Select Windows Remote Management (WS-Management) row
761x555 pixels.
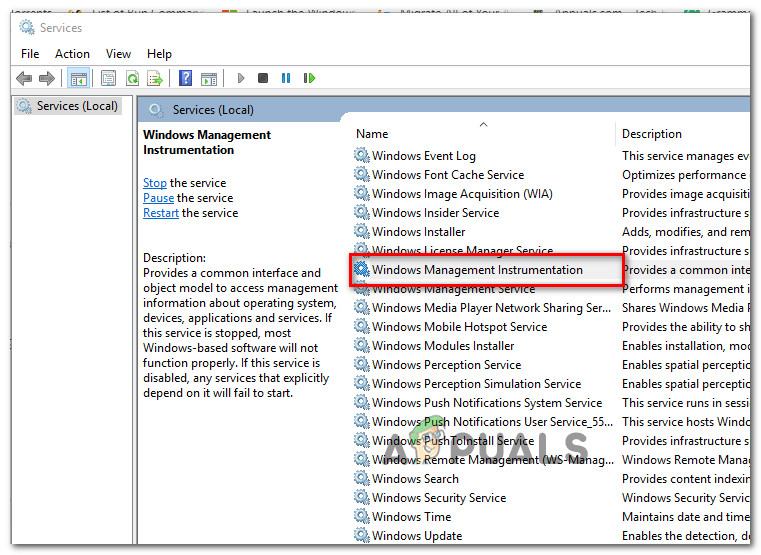484,459
